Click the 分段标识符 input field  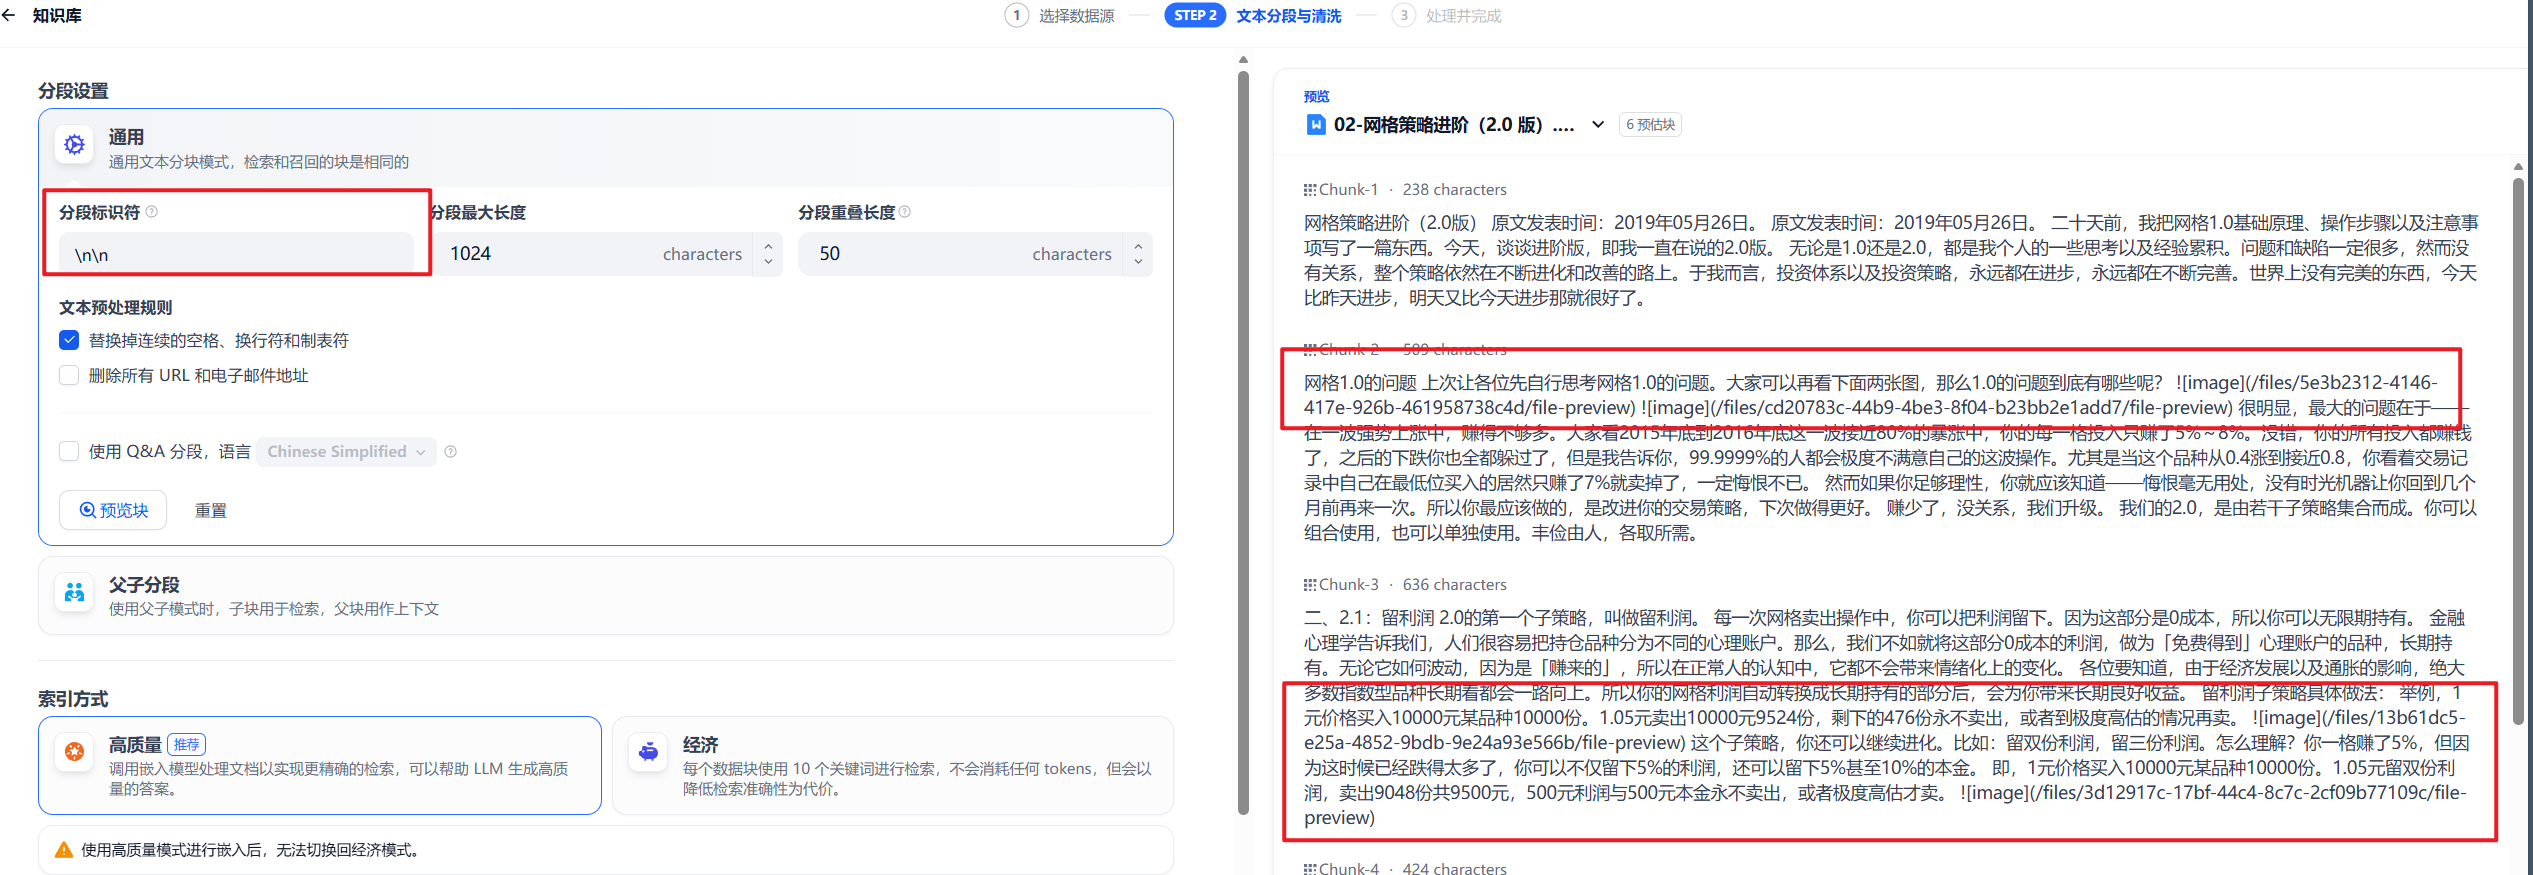pyautogui.click(x=236, y=254)
